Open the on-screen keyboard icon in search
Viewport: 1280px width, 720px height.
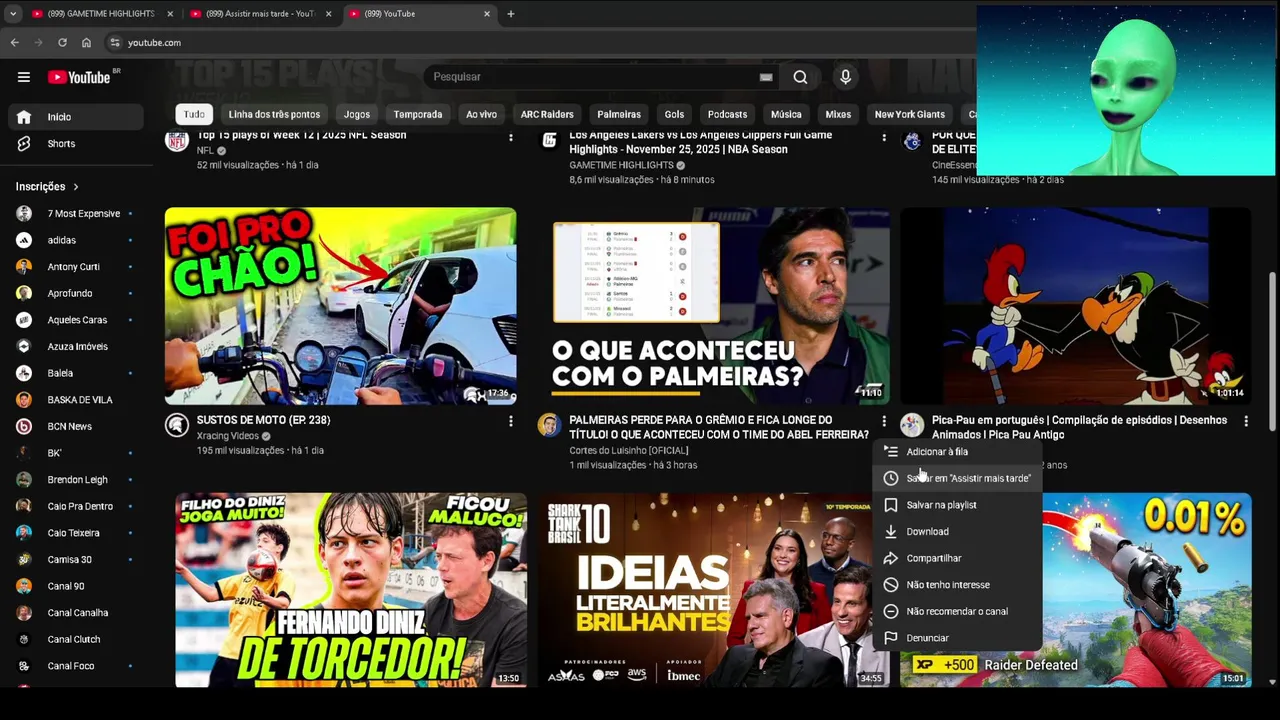[766, 77]
